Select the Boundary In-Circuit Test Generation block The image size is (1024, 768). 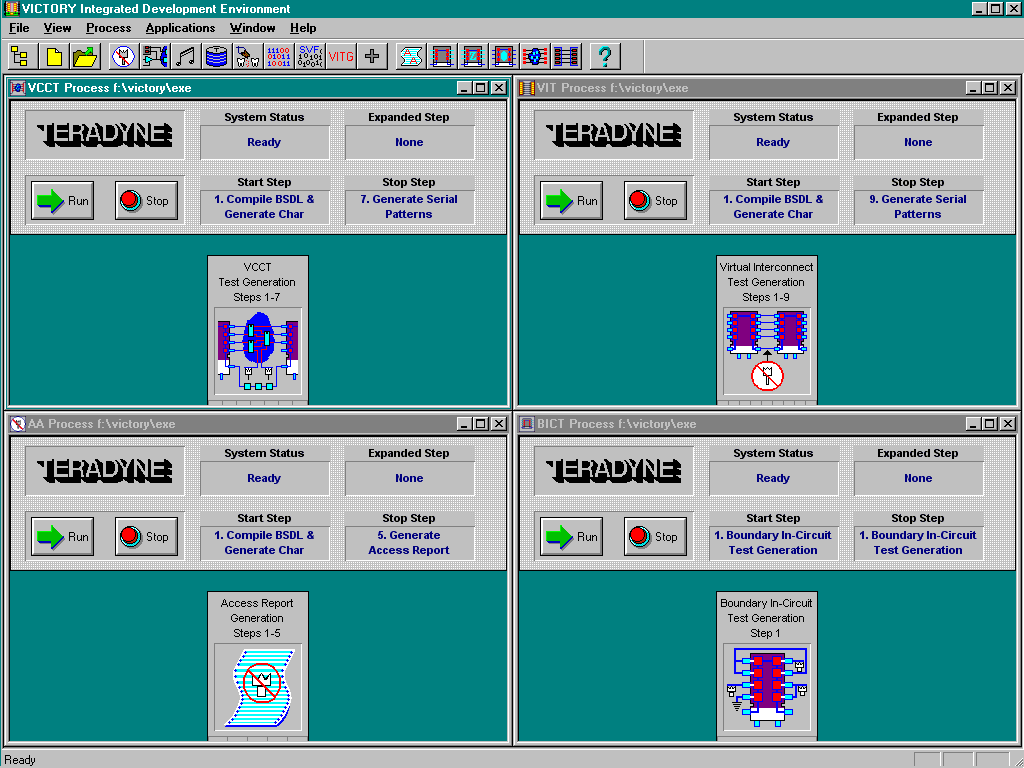point(767,665)
